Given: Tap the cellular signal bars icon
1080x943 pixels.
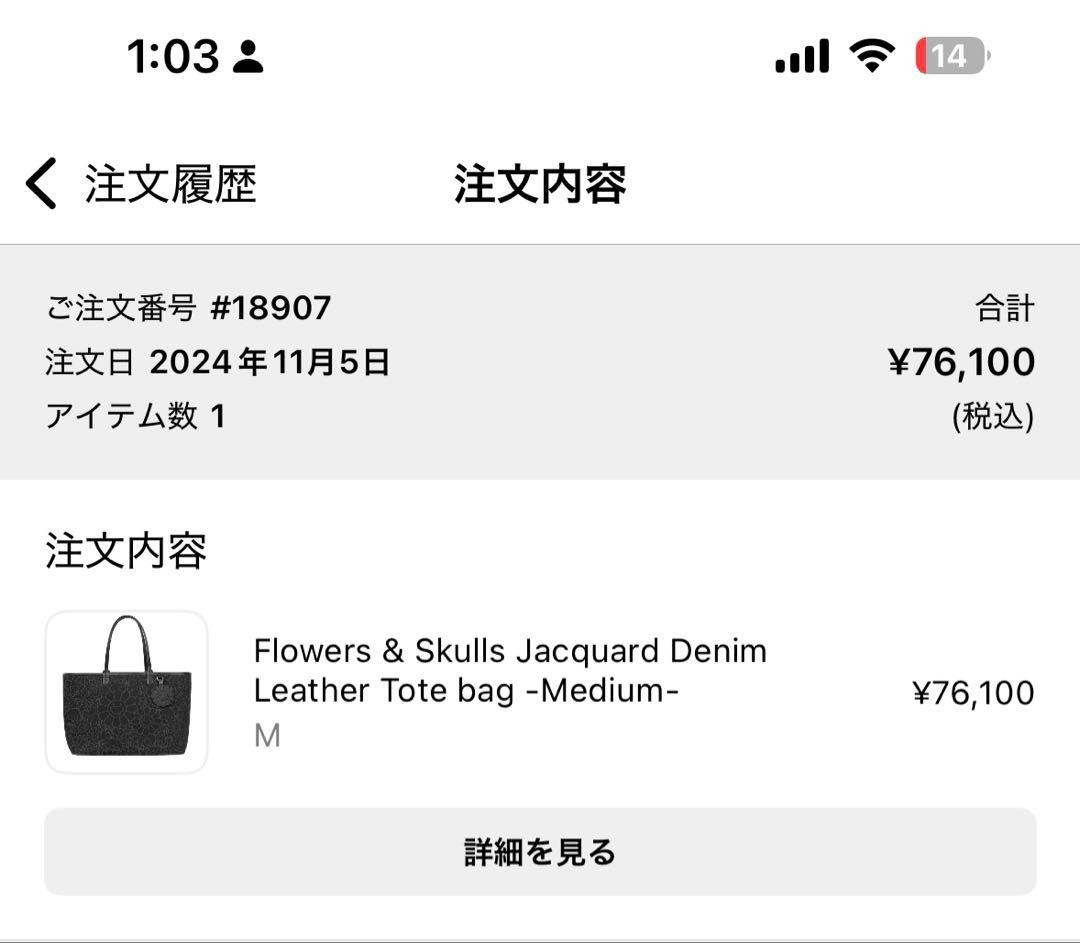Looking at the screenshot, I should (x=802, y=56).
